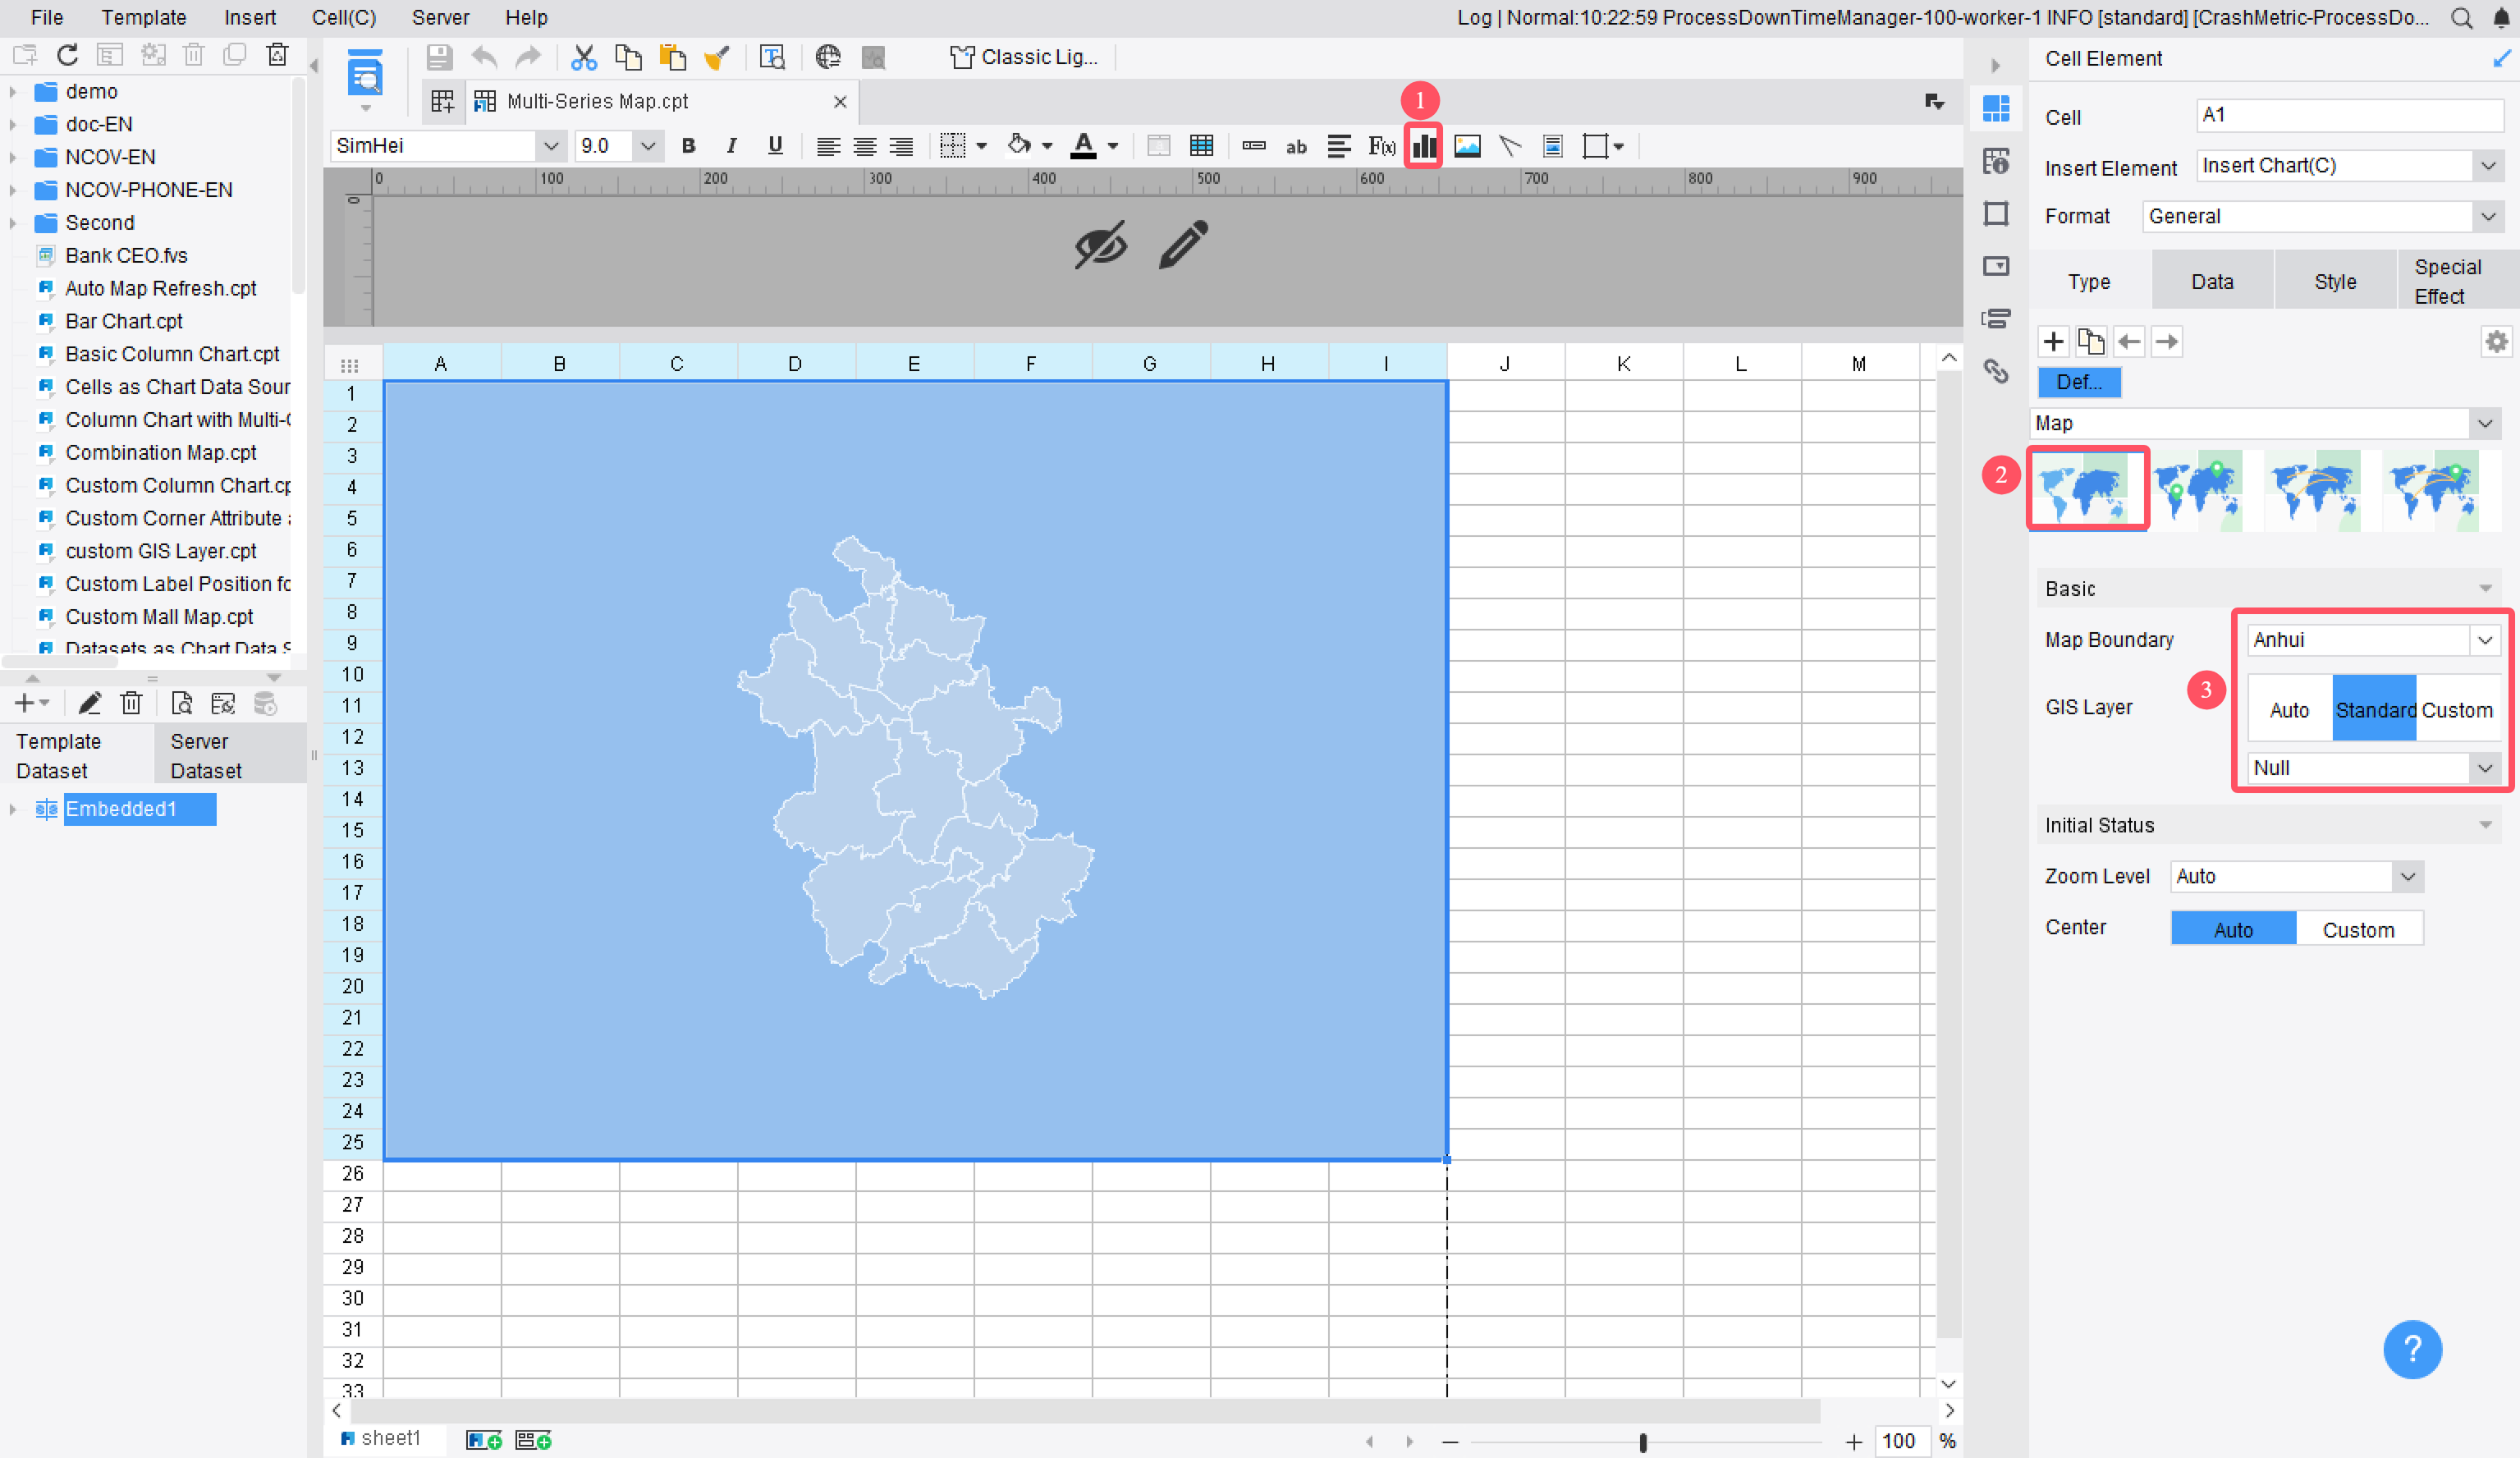Toggle the hidden eye icon in header
The height and width of the screenshot is (1458, 2520).
(x=1100, y=244)
